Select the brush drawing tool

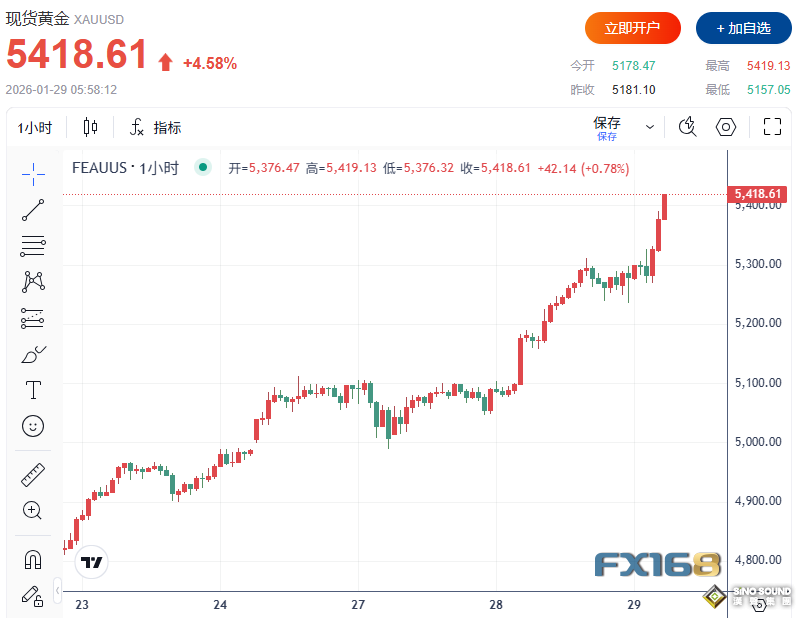tap(33, 354)
